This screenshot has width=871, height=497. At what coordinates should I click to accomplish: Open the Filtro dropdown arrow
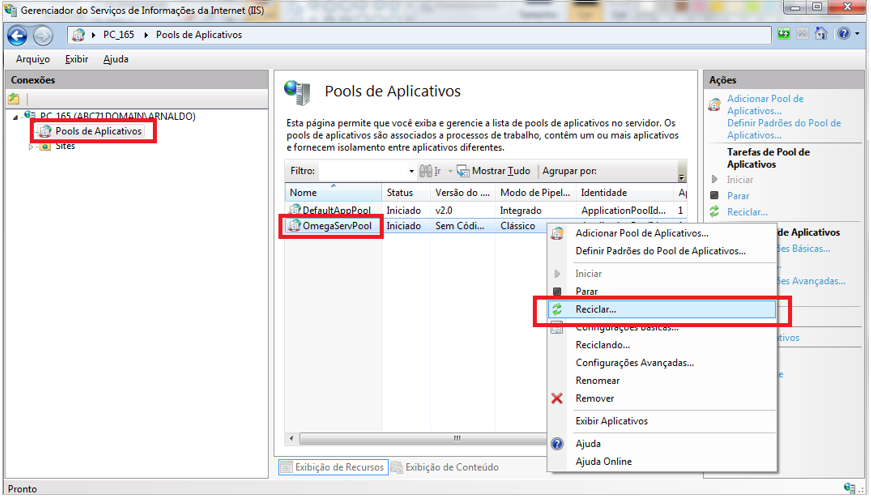411,171
